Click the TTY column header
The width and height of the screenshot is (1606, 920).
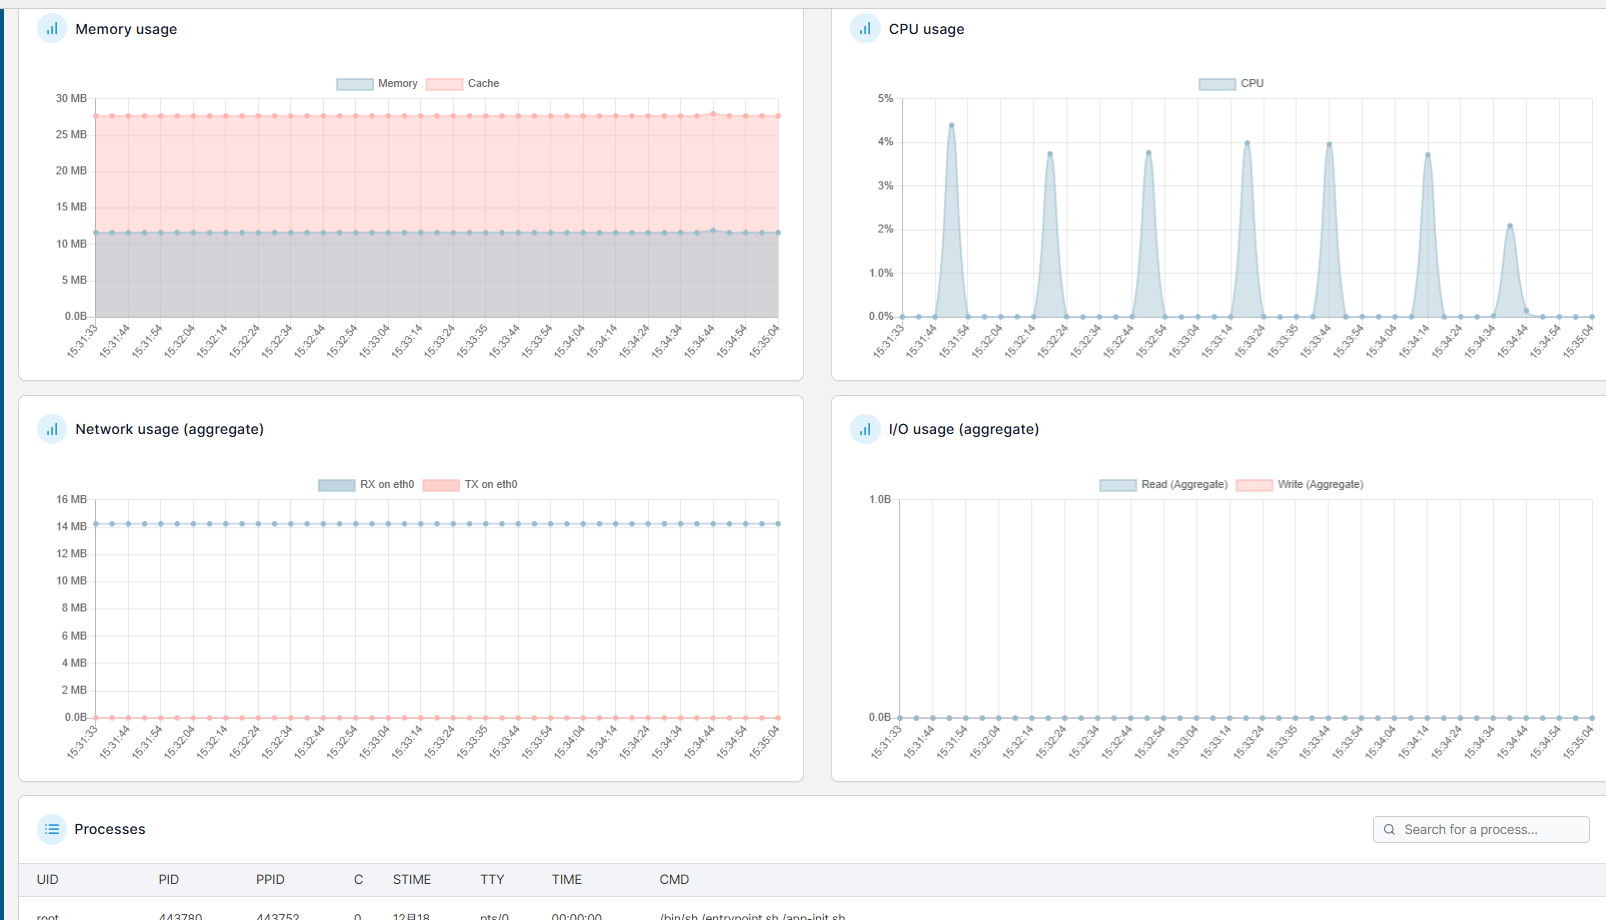coord(492,880)
